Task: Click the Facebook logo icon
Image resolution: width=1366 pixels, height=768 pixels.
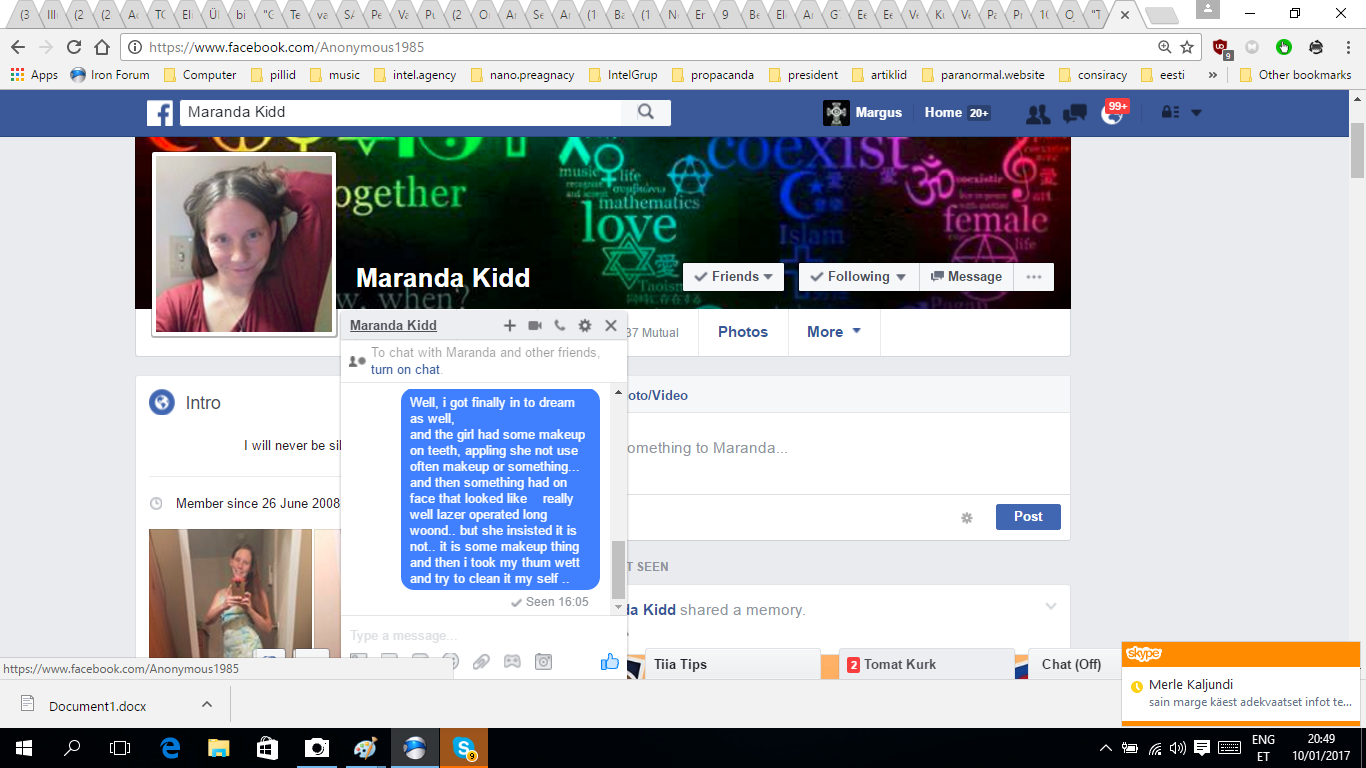Action: coord(160,113)
